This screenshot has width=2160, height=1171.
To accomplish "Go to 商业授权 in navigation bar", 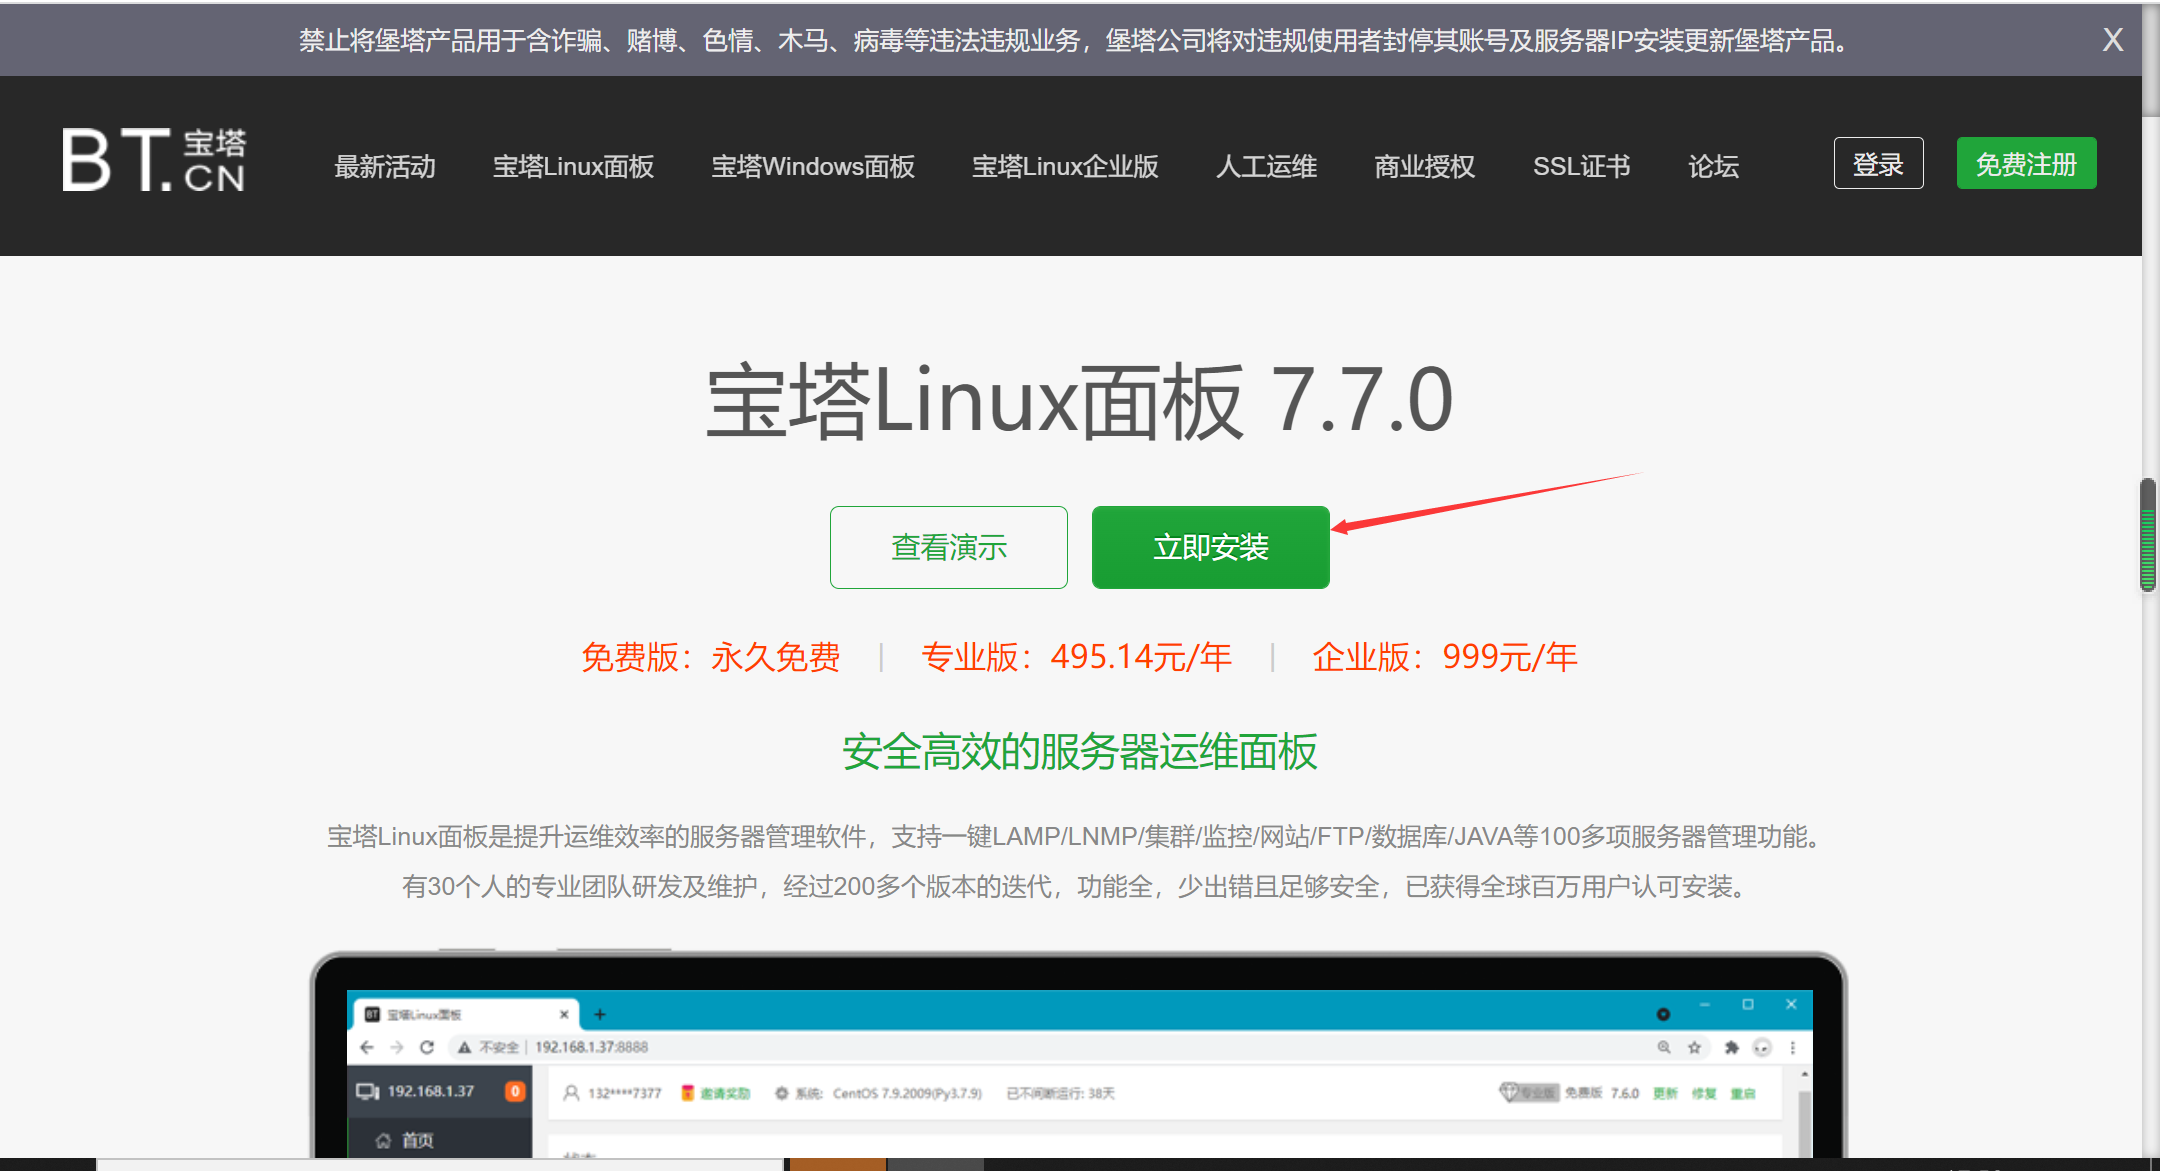I will pyautogui.click(x=1424, y=166).
